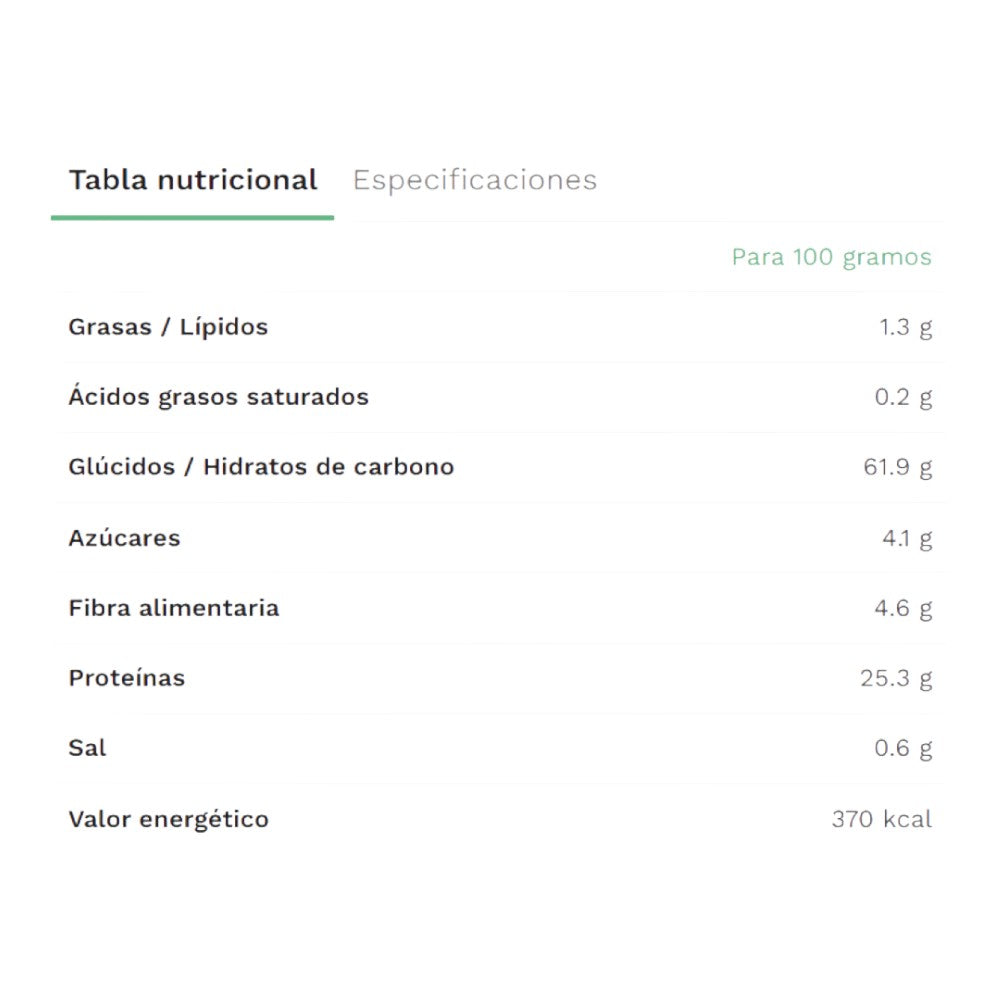The image size is (1000, 1000).
Task: Select the Ácidos grasos saturados label
Action: tap(218, 397)
